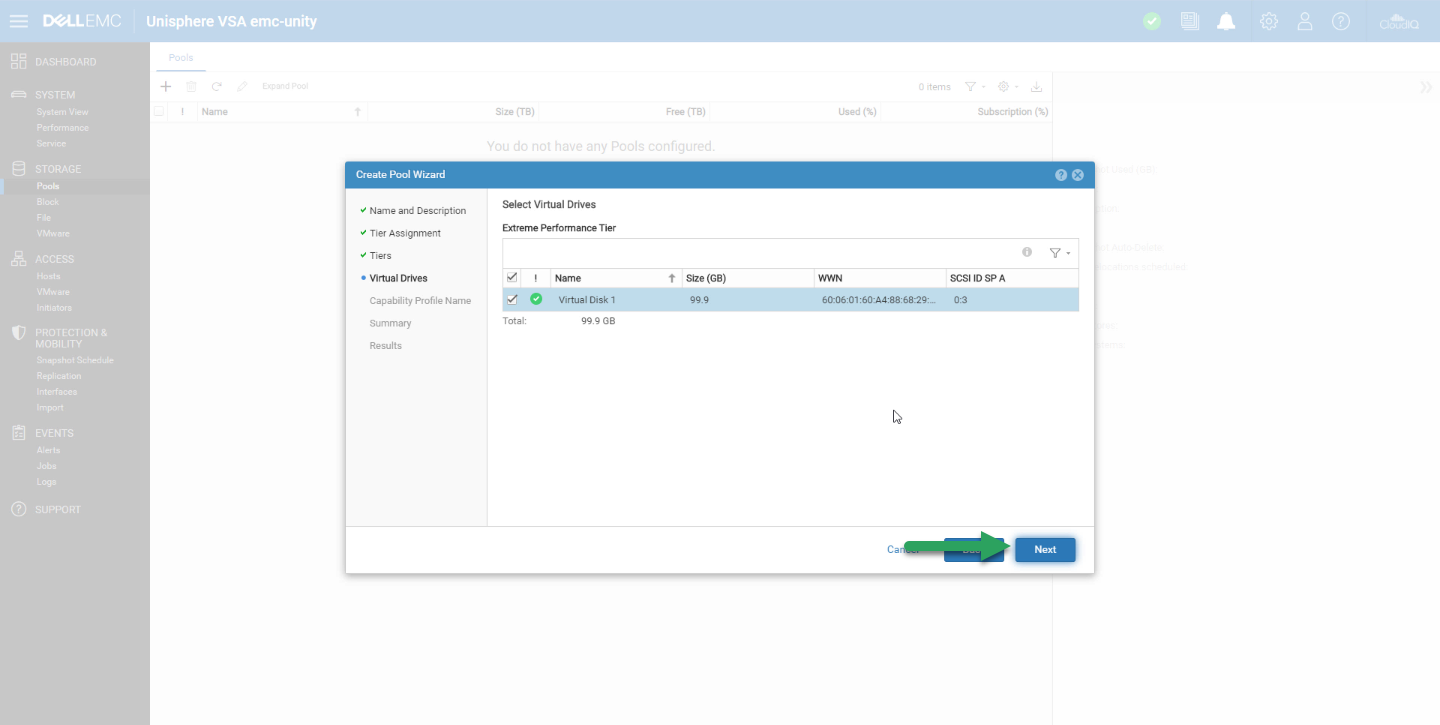Image resolution: width=1440 pixels, height=725 pixels.
Task: Open the user account icon
Action: click(x=1305, y=21)
